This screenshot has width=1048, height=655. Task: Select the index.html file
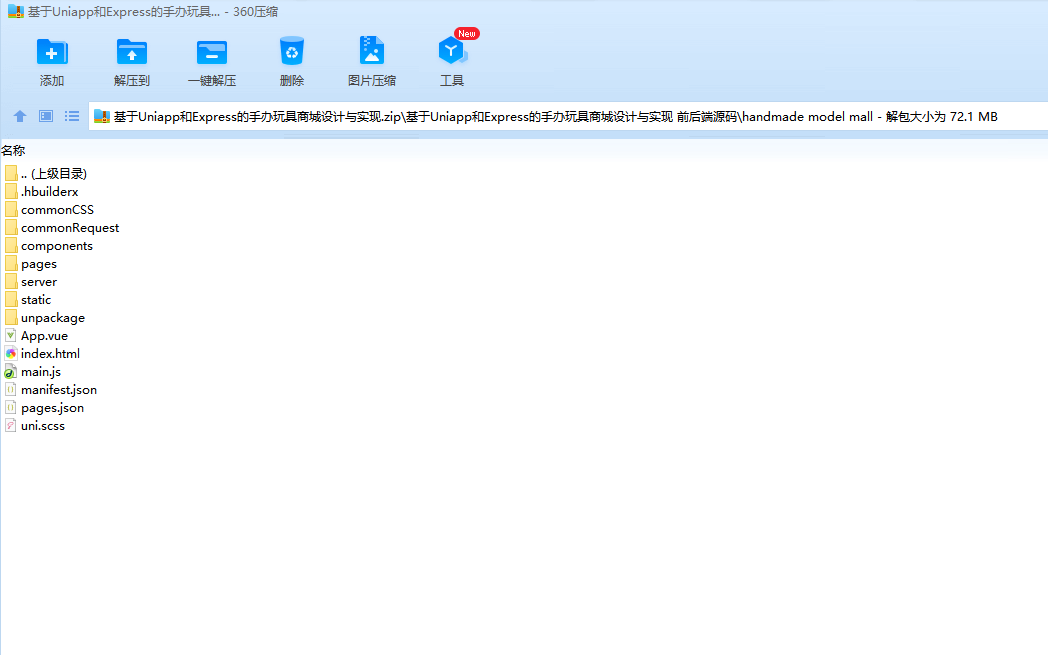[x=42, y=354]
